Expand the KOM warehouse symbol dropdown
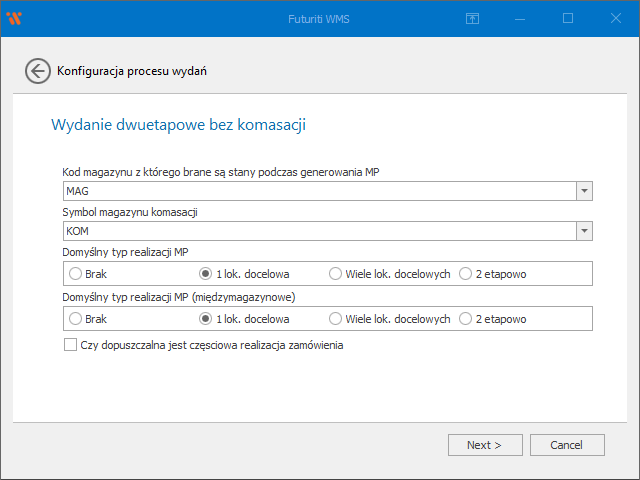 coord(584,231)
